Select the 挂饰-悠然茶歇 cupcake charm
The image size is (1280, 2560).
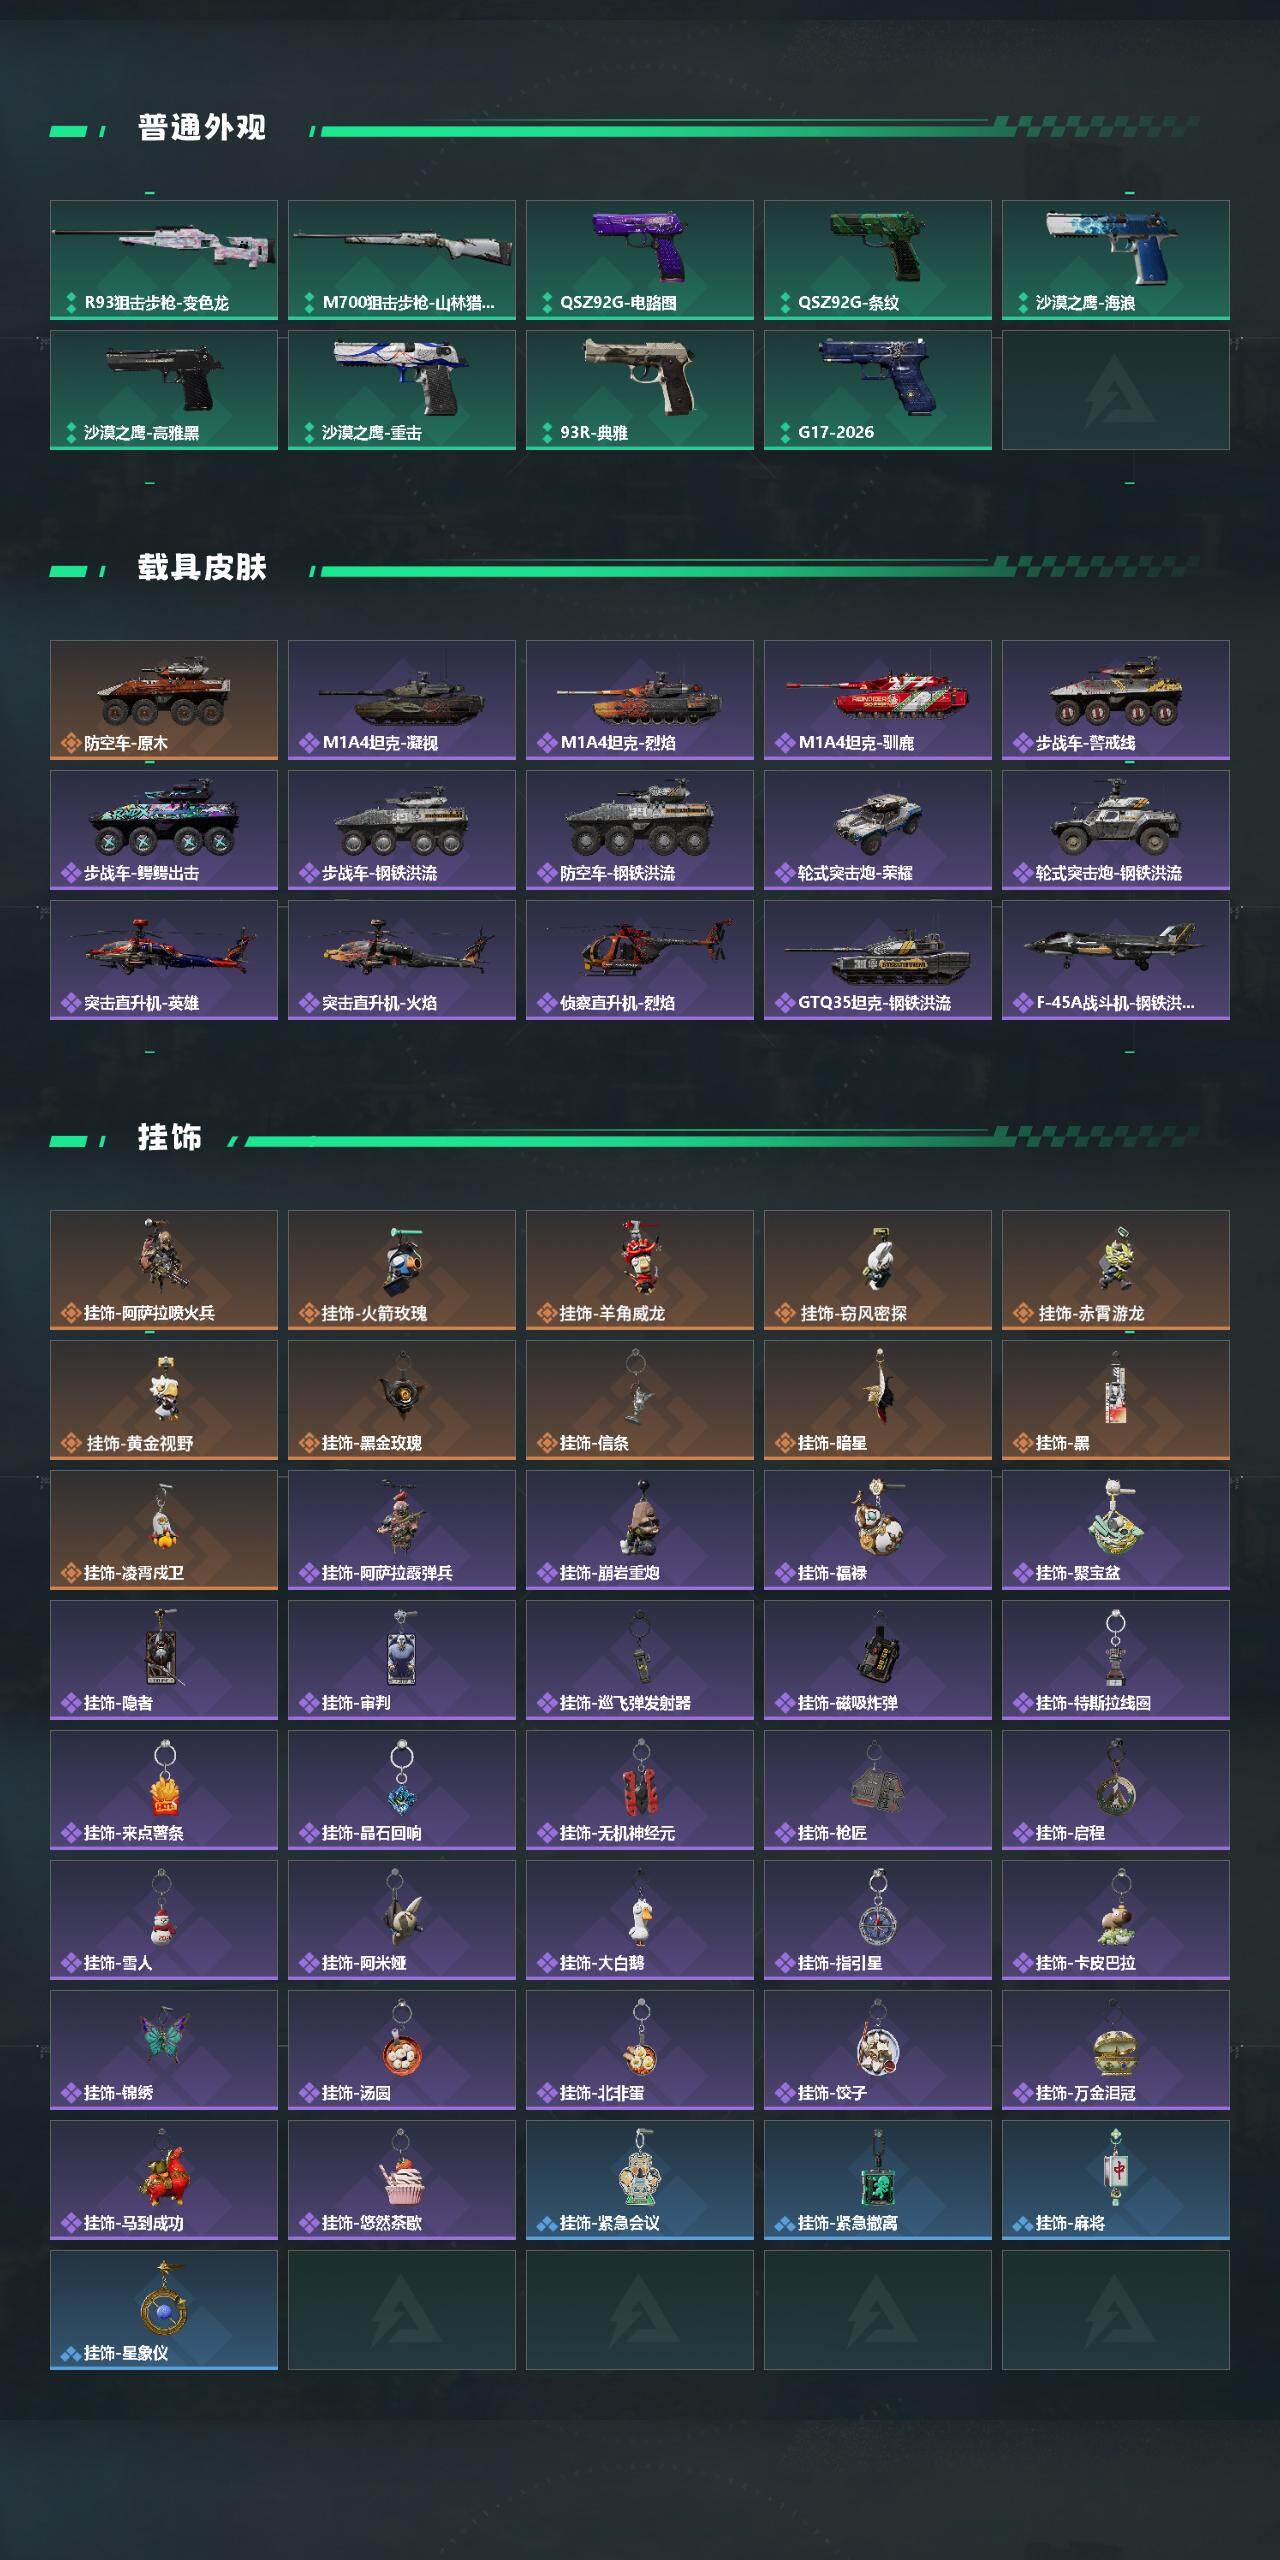(402, 2180)
